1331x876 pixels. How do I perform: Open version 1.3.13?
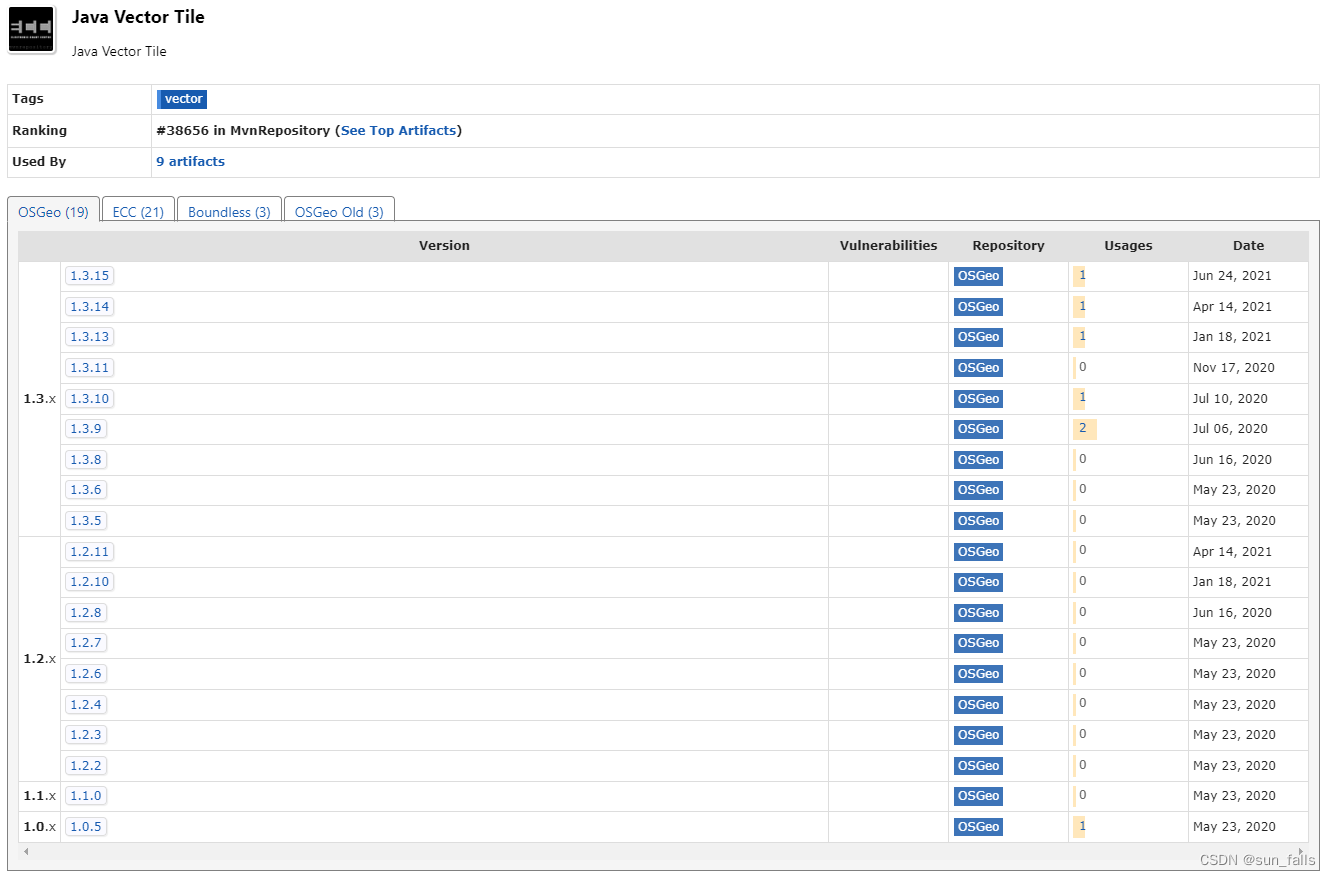pos(90,337)
